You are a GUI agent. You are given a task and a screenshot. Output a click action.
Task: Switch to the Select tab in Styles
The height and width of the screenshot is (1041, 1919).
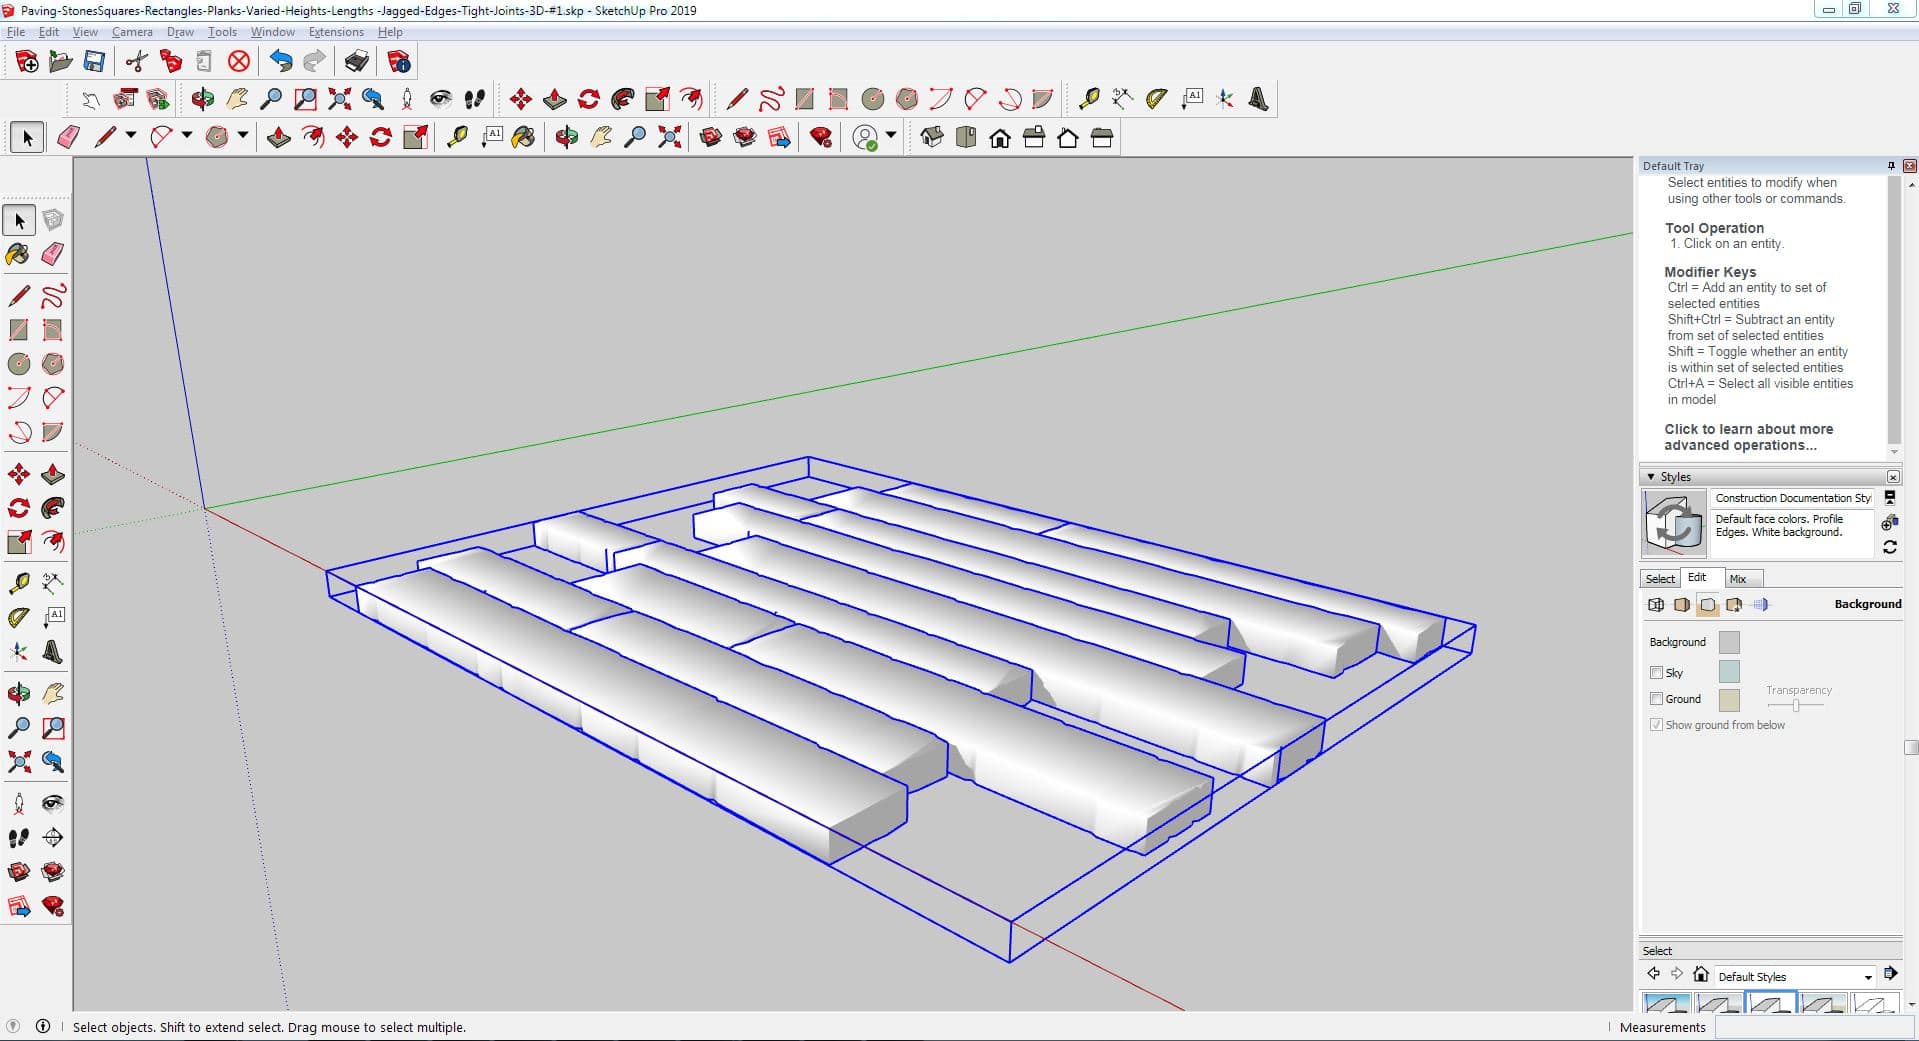(x=1660, y=579)
